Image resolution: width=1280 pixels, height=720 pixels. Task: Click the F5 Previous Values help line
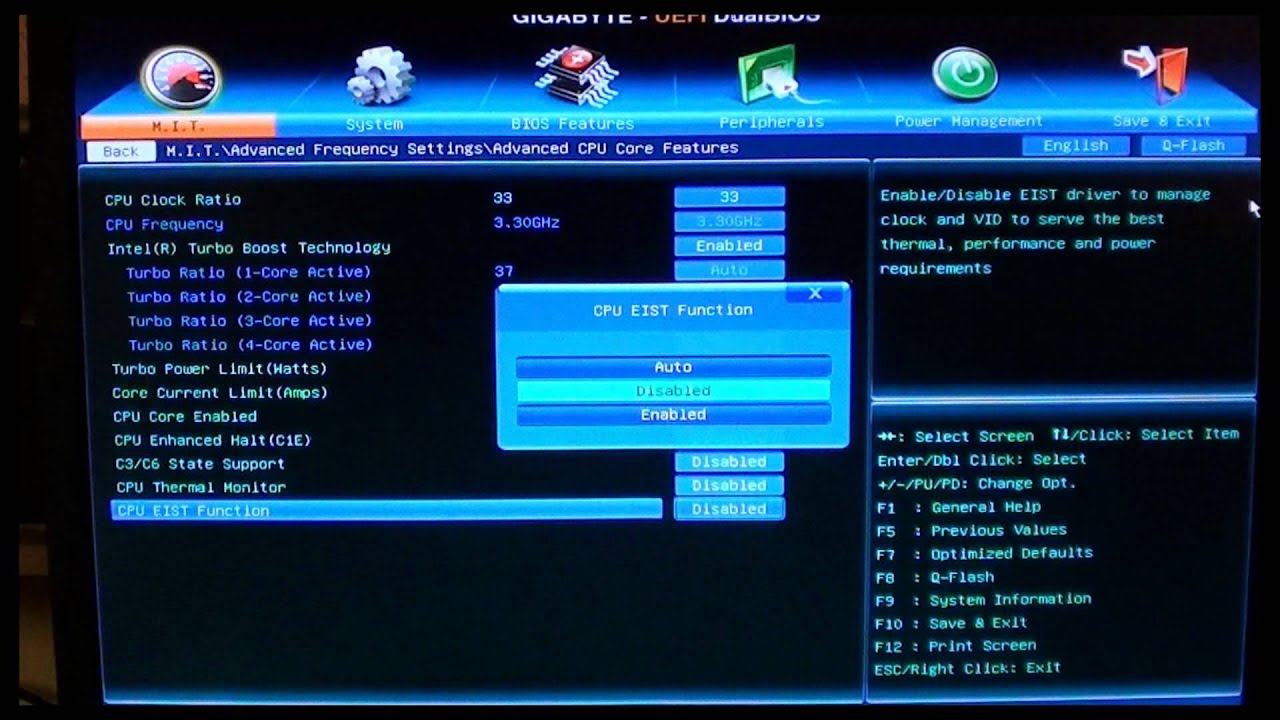[972, 530]
